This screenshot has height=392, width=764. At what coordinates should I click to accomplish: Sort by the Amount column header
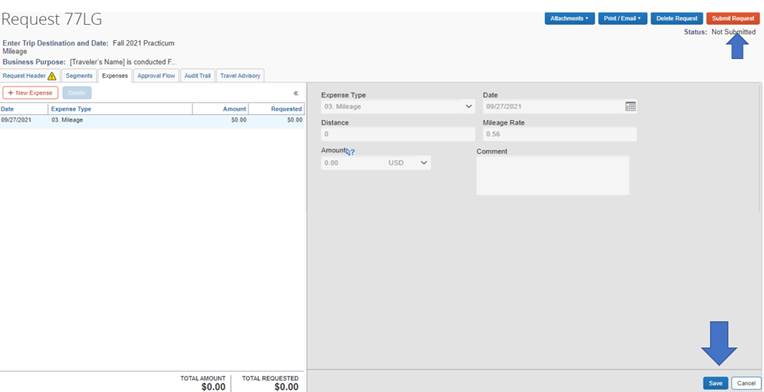[x=220, y=109]
